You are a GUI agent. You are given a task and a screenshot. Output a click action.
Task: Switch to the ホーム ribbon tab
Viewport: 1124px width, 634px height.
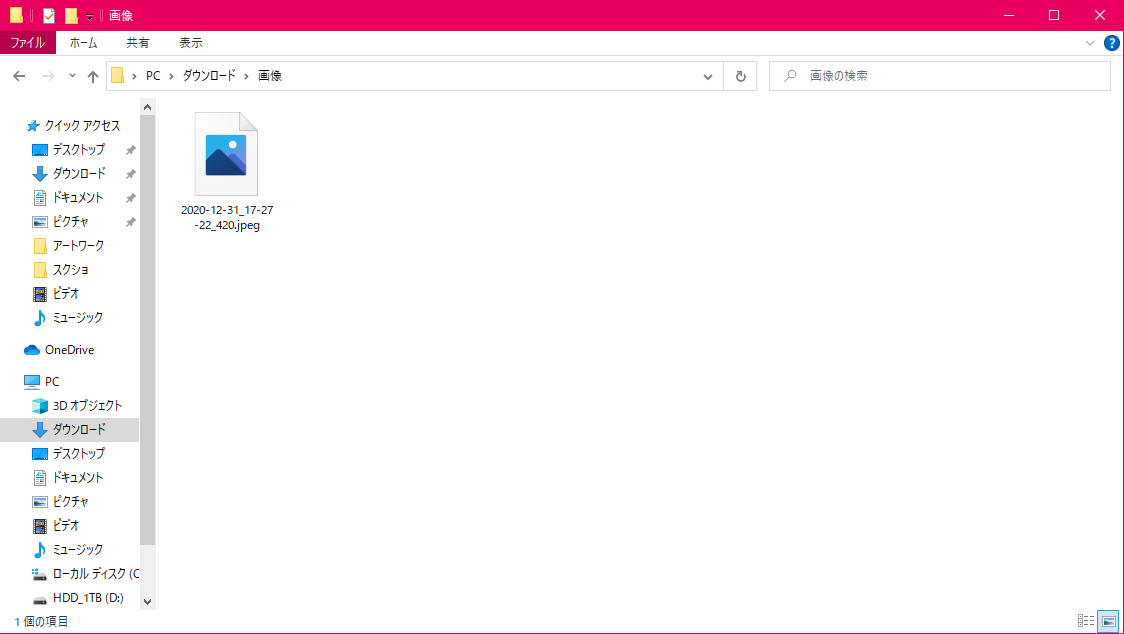coord(83,43)
